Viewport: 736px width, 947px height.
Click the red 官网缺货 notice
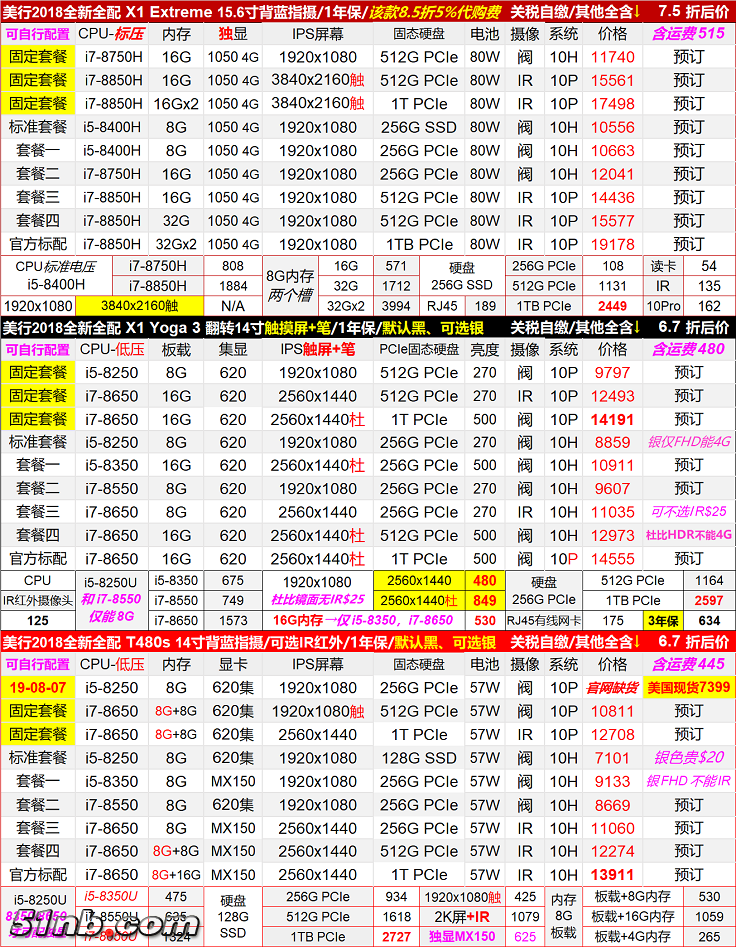[x=612, y=688]
